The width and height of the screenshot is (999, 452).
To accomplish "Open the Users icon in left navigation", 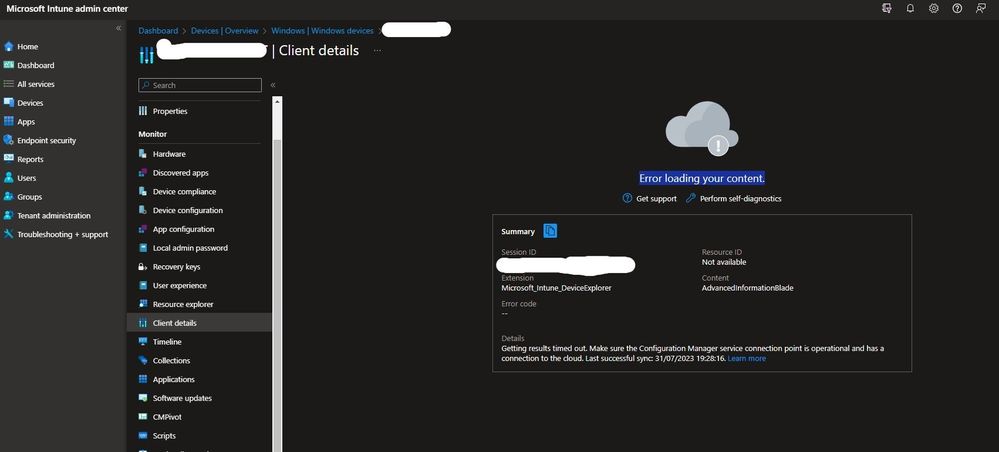I will (x=8, y=178).
